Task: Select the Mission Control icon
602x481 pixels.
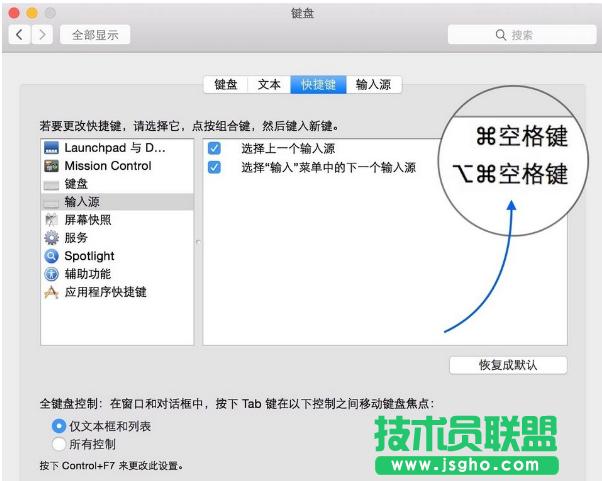Action: 52,166
